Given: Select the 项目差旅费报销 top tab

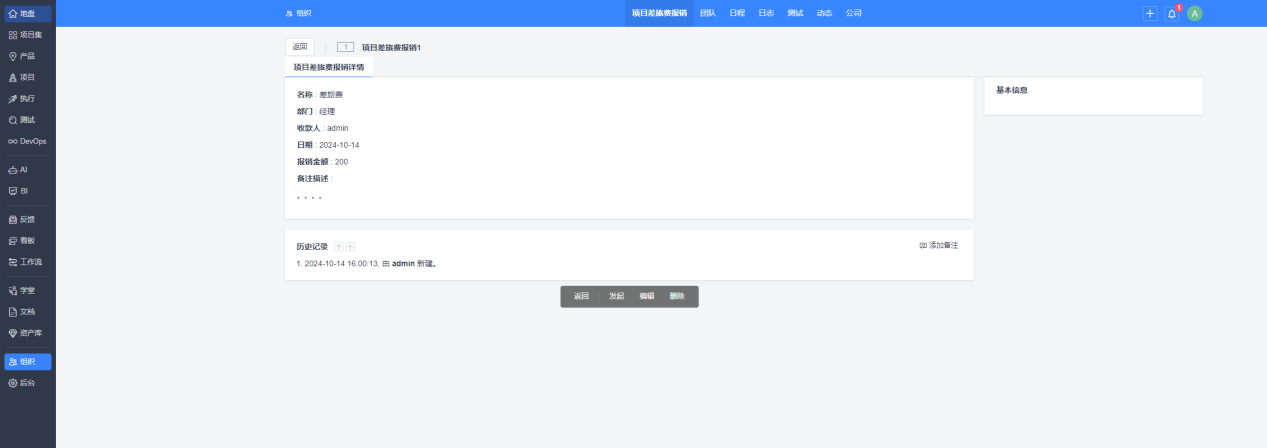Looking at the screenshot, I should click(x=659, y=13).
